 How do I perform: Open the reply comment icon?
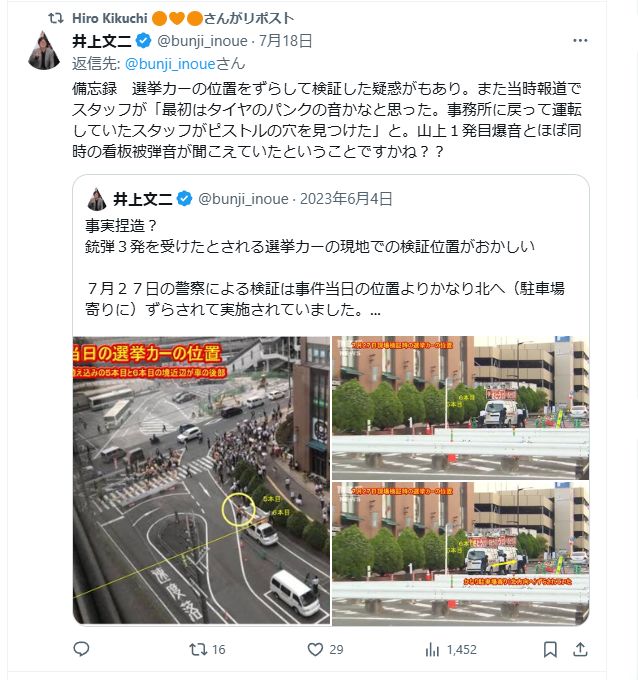[x=81, y=649]
